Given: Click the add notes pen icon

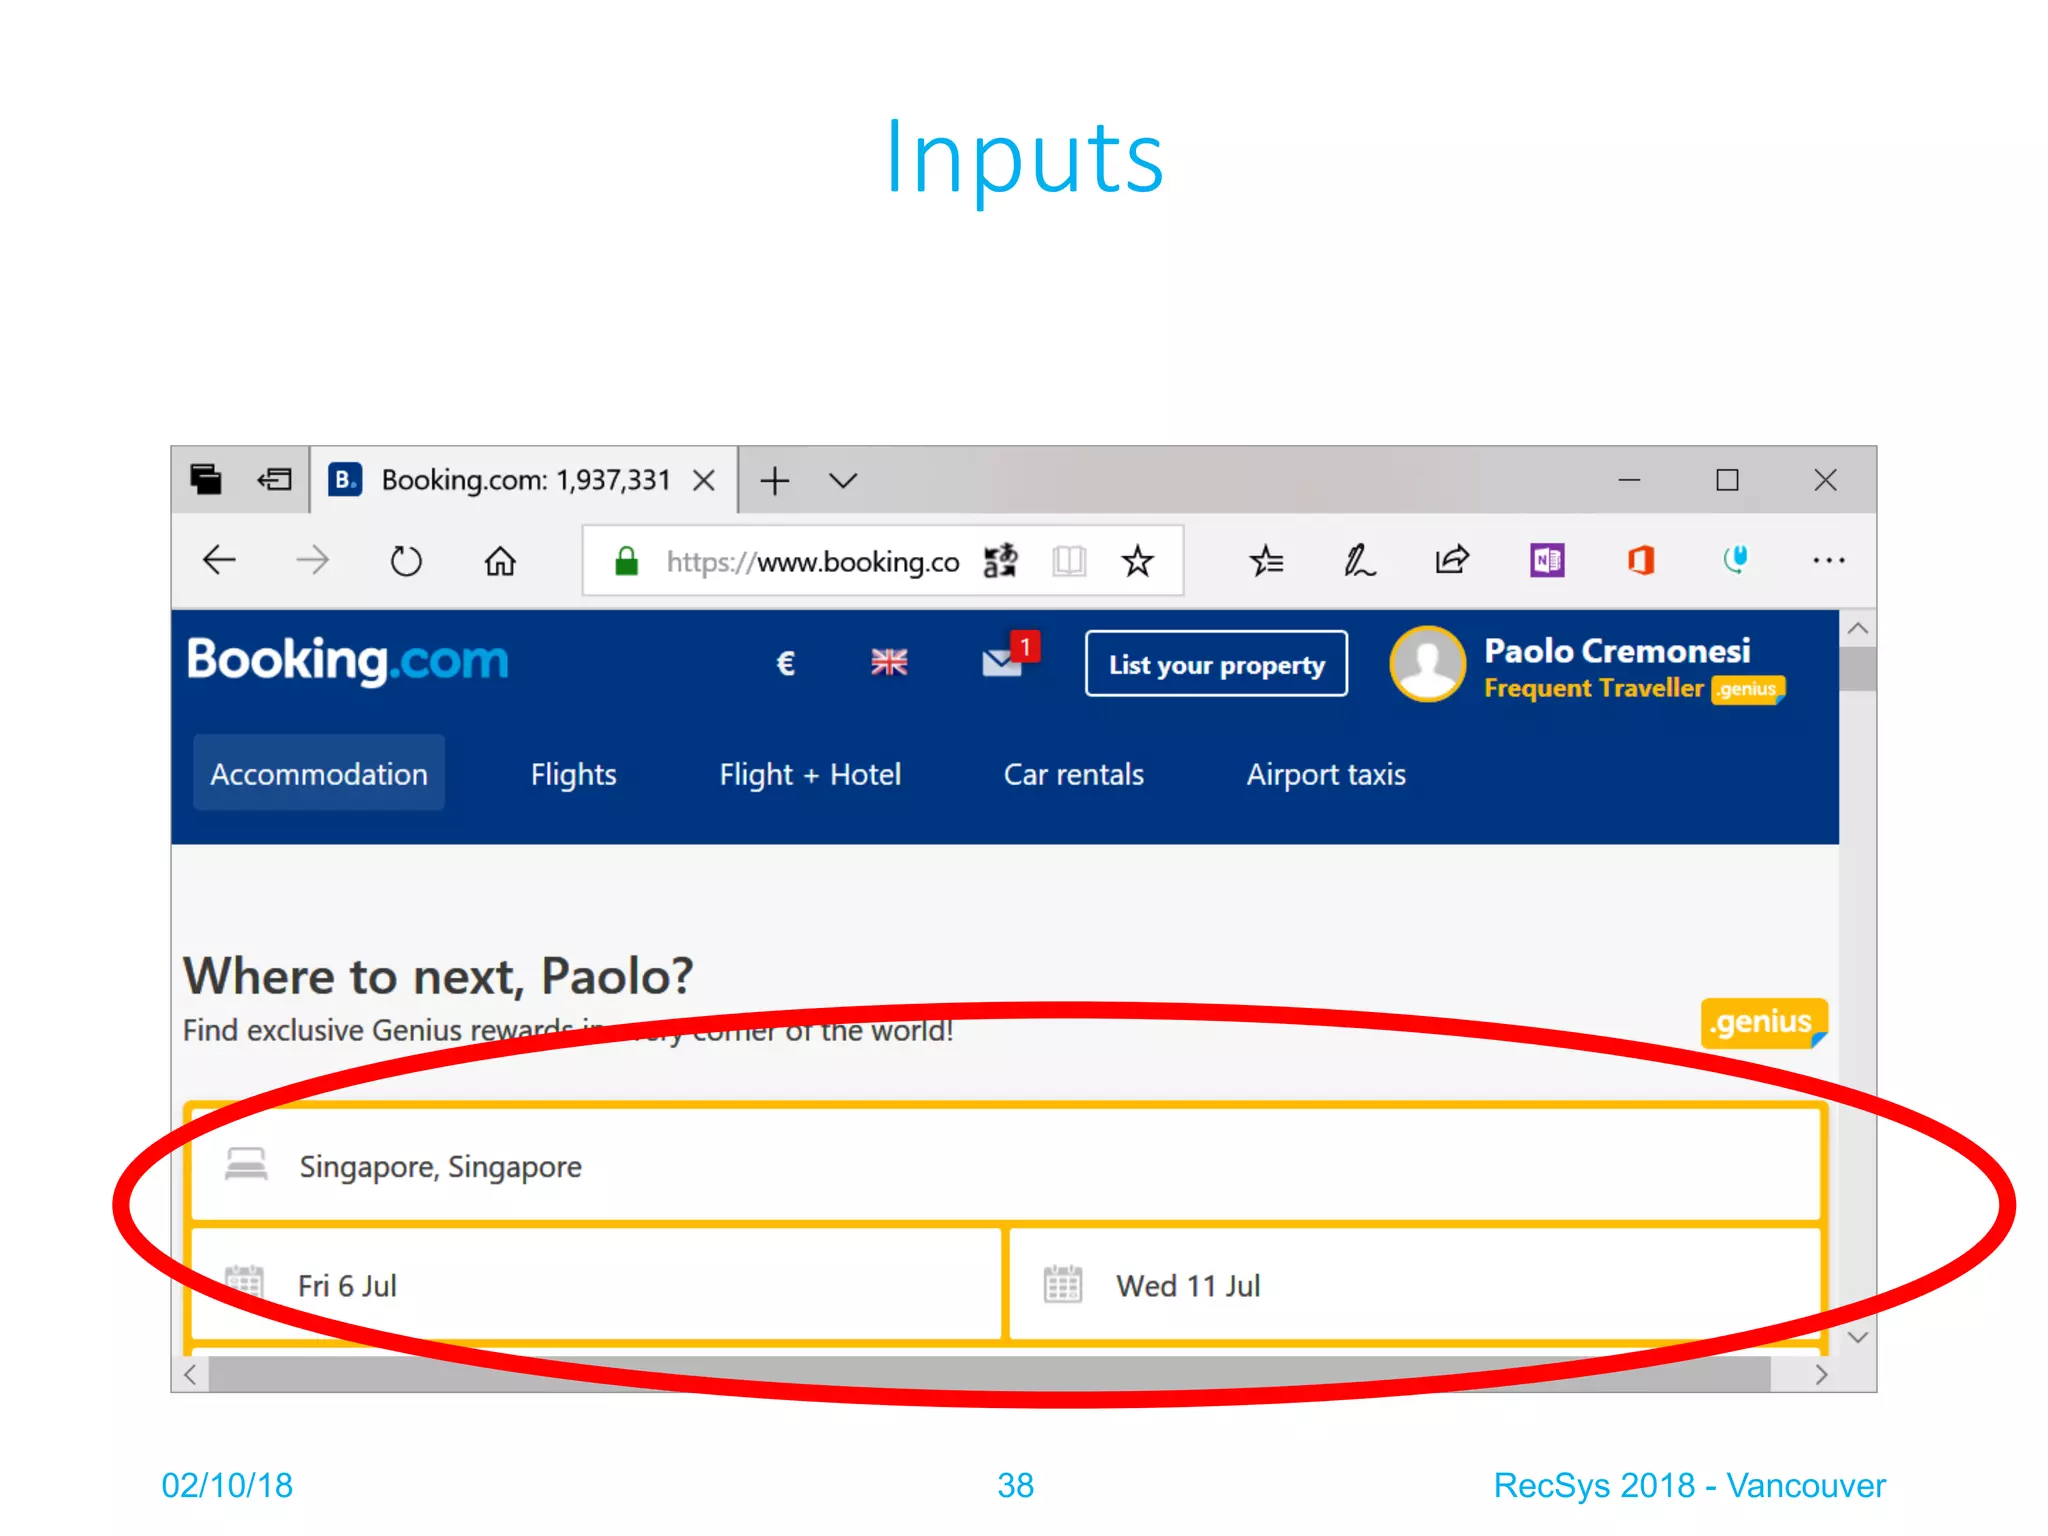Looking at the screenshot, I should [1359, 561].
